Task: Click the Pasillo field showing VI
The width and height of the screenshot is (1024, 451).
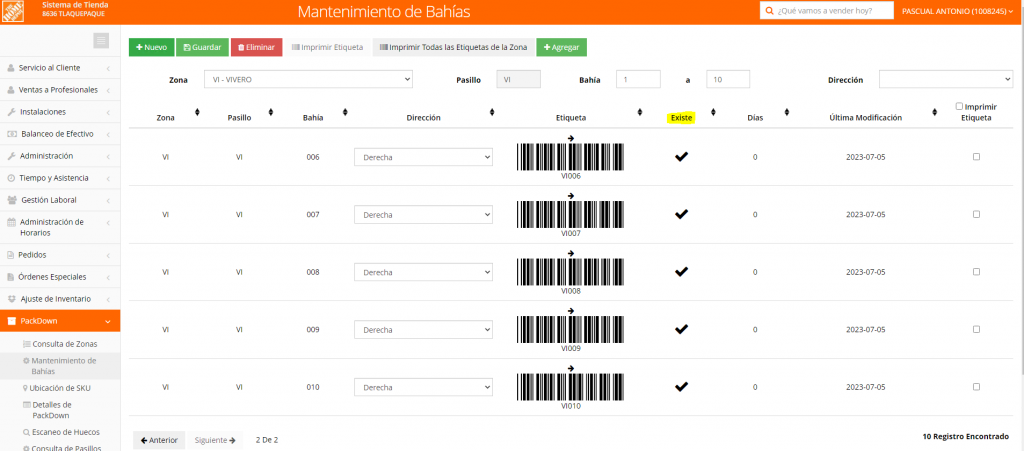Action: tap(519, 80)
